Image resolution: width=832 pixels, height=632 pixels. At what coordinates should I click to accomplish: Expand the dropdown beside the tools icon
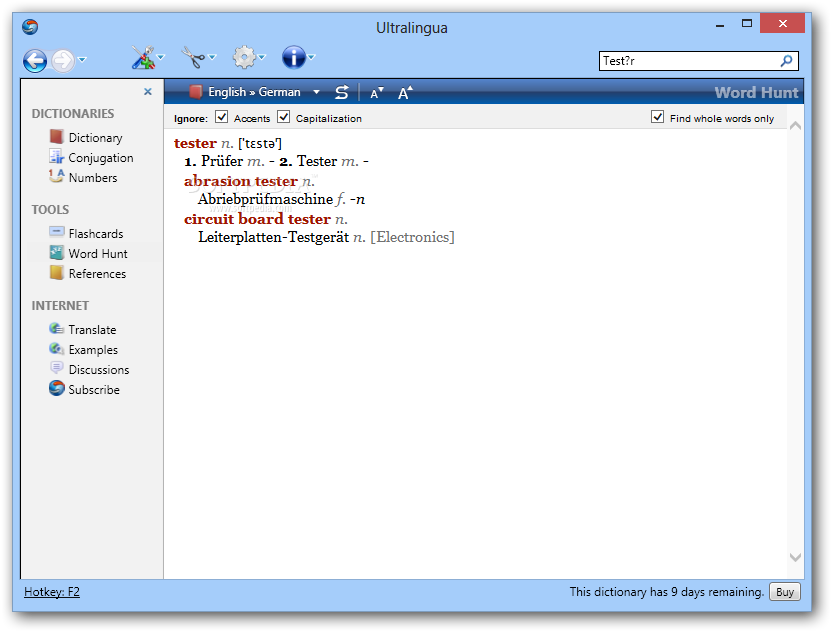[x=161, y=57]
